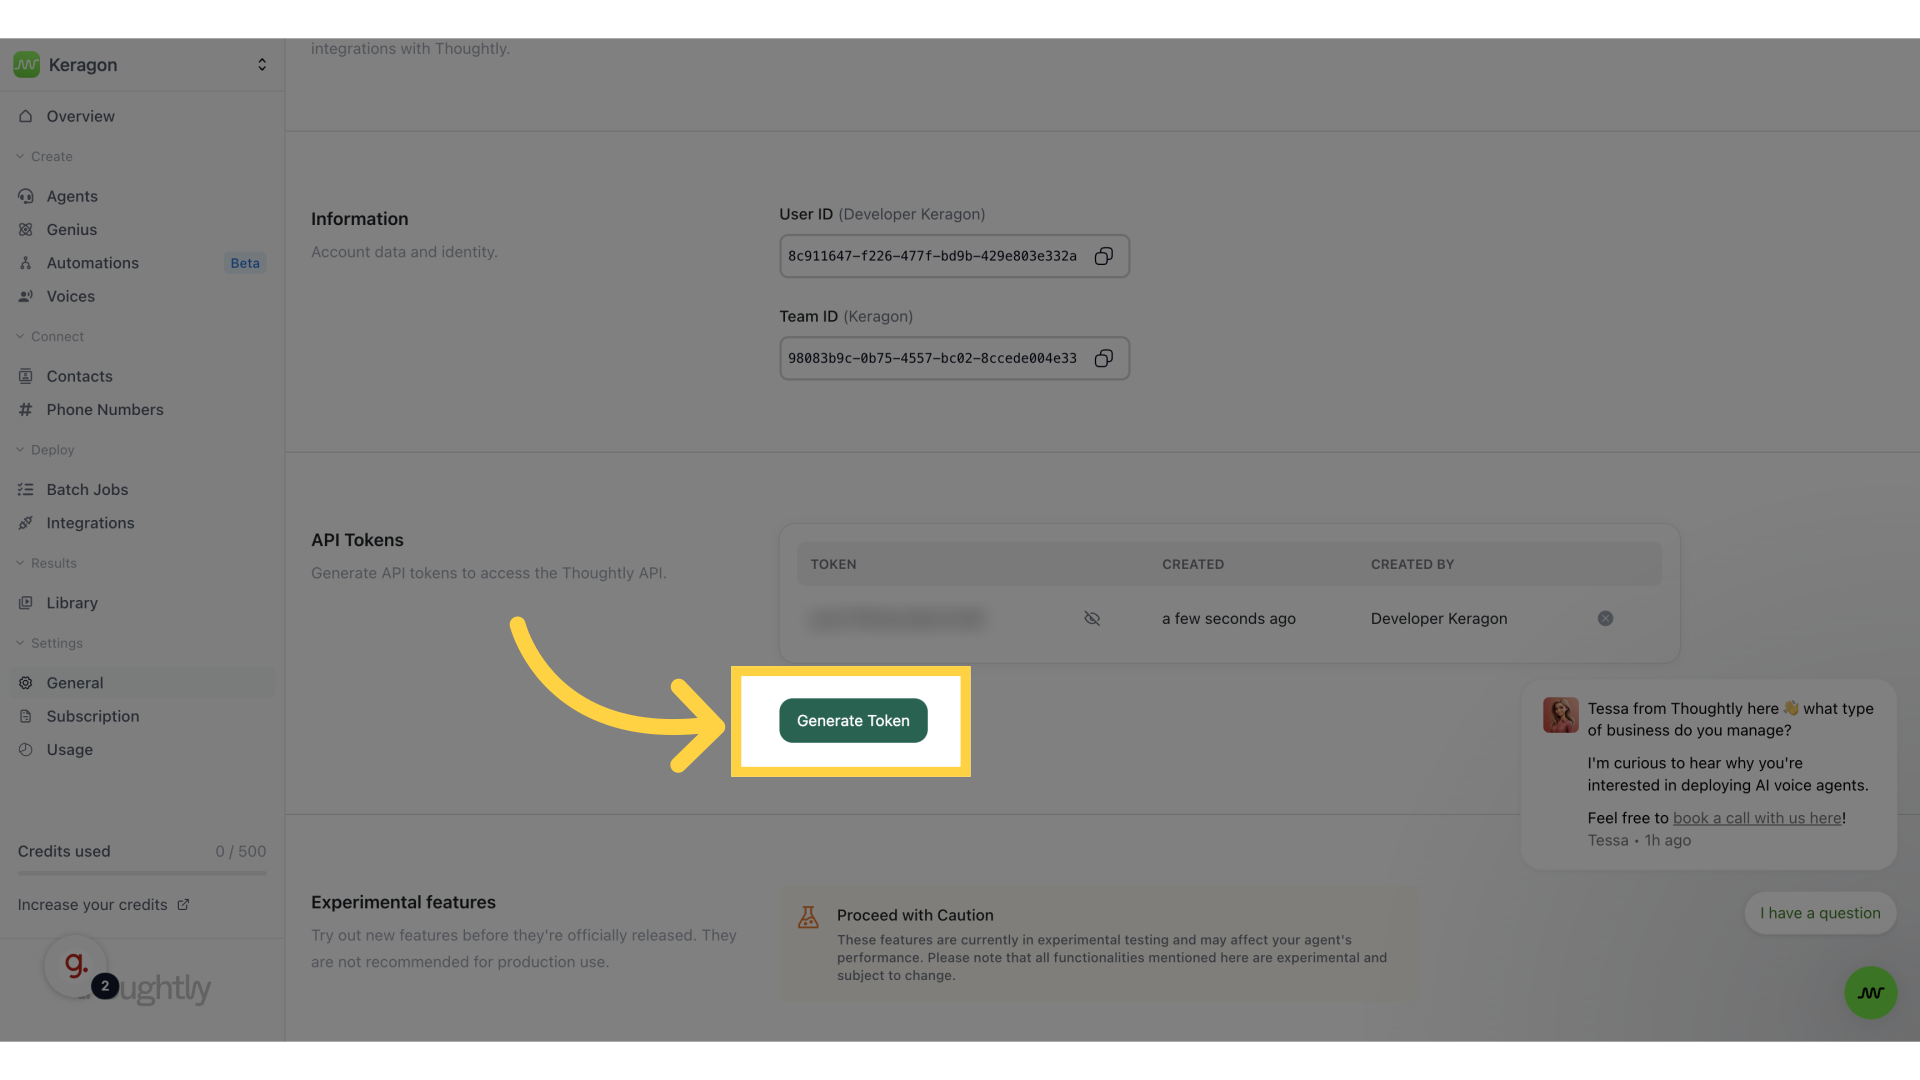This screenshot has width=1920, height=1080.
Task: Copy the Team ID value
Action: pyautogui.click(x=1103, y=358)
